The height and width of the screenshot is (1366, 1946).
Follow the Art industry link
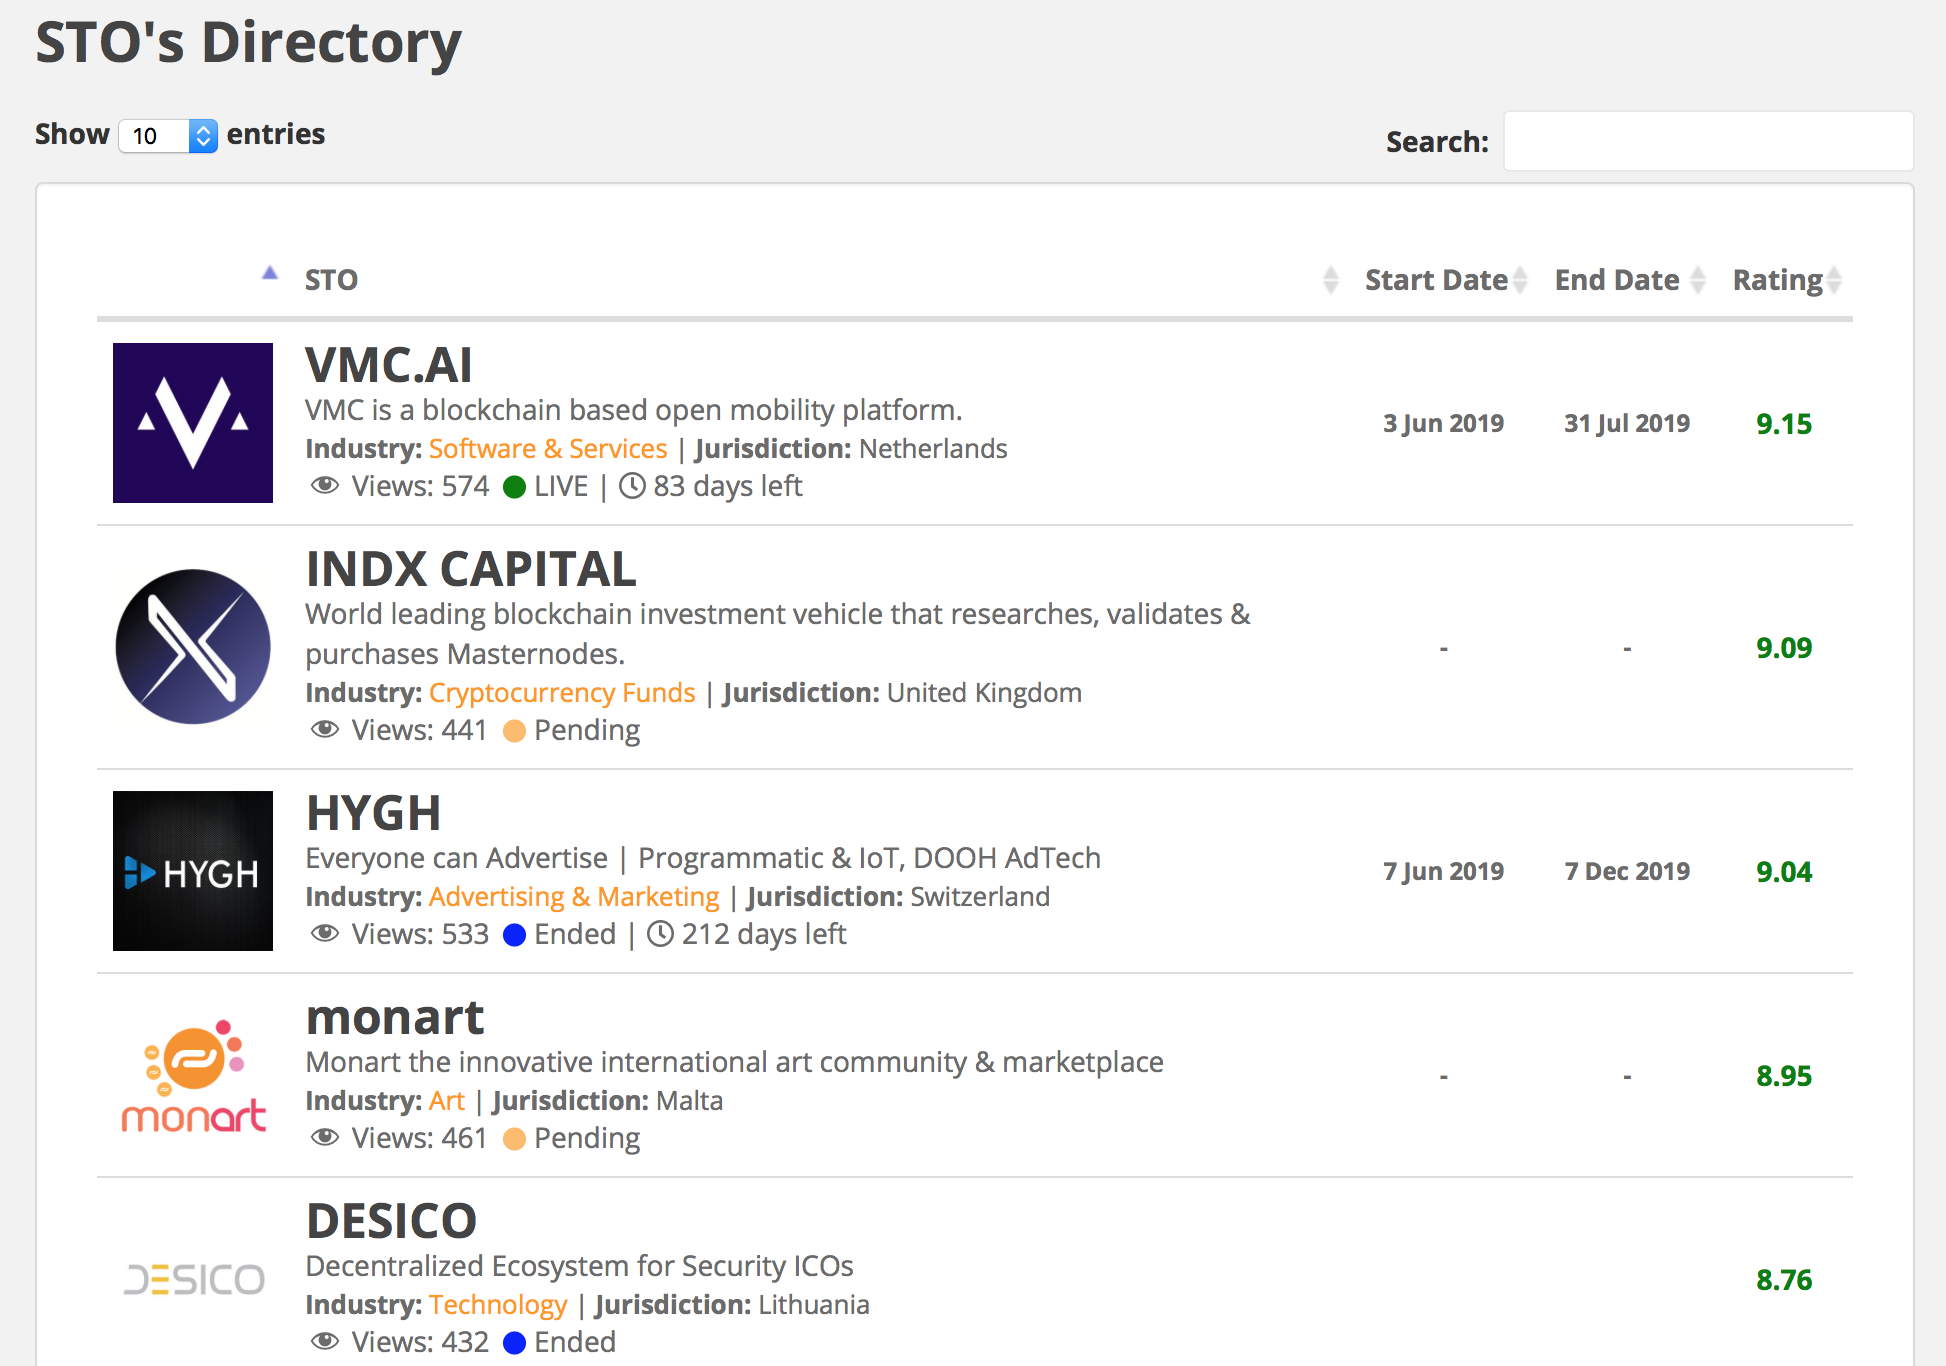(x=447, y=1101)
